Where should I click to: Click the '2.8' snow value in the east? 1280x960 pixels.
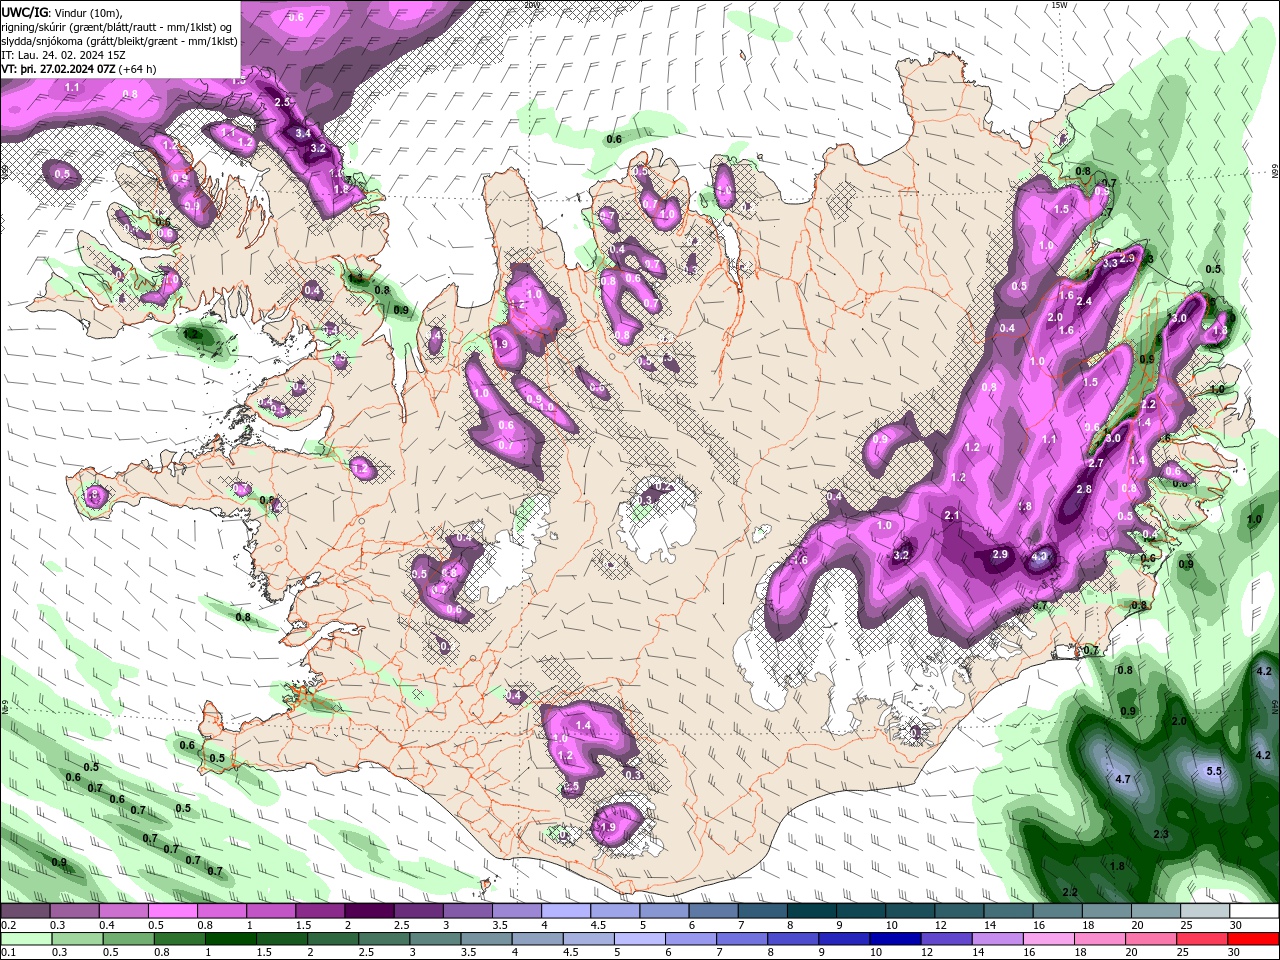1084,489
